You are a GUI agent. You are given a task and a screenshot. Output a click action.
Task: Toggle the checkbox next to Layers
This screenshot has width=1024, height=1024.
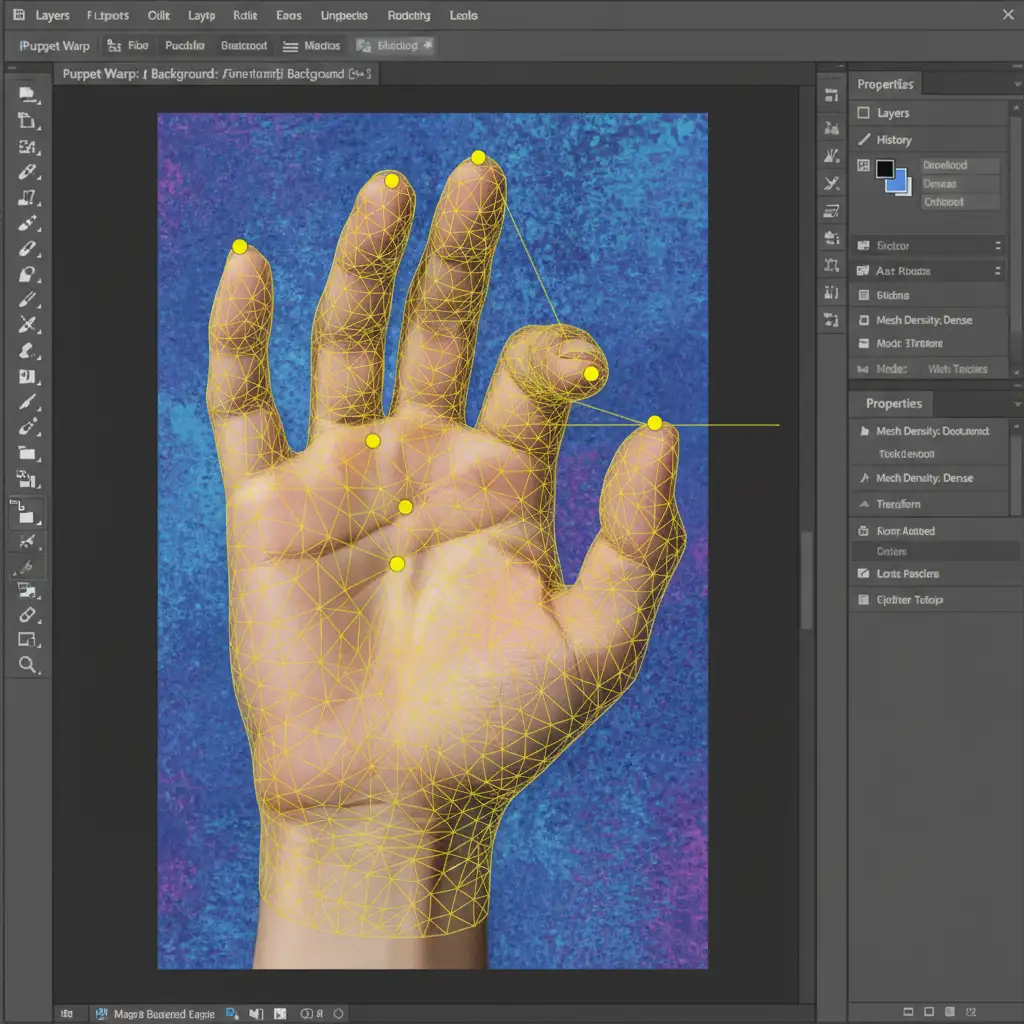[864, 113]
